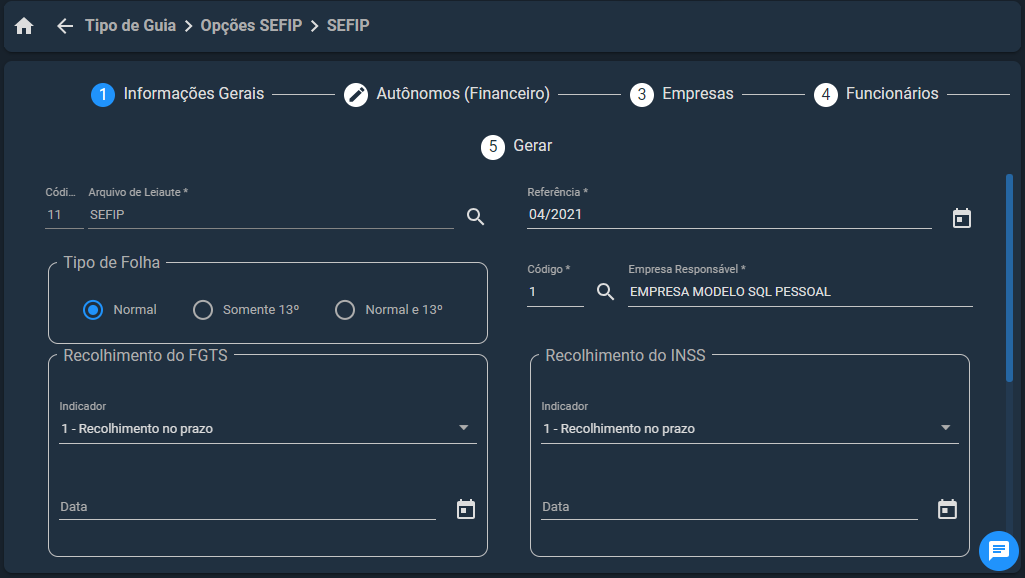Go to the Informações Gerais step
The image size is (1025, 578).
[x=193, y=94]
